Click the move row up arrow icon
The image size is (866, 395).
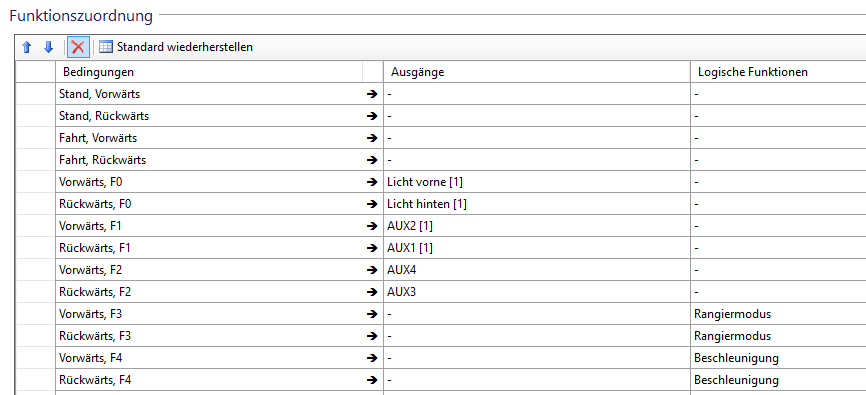tap(27, 47)
